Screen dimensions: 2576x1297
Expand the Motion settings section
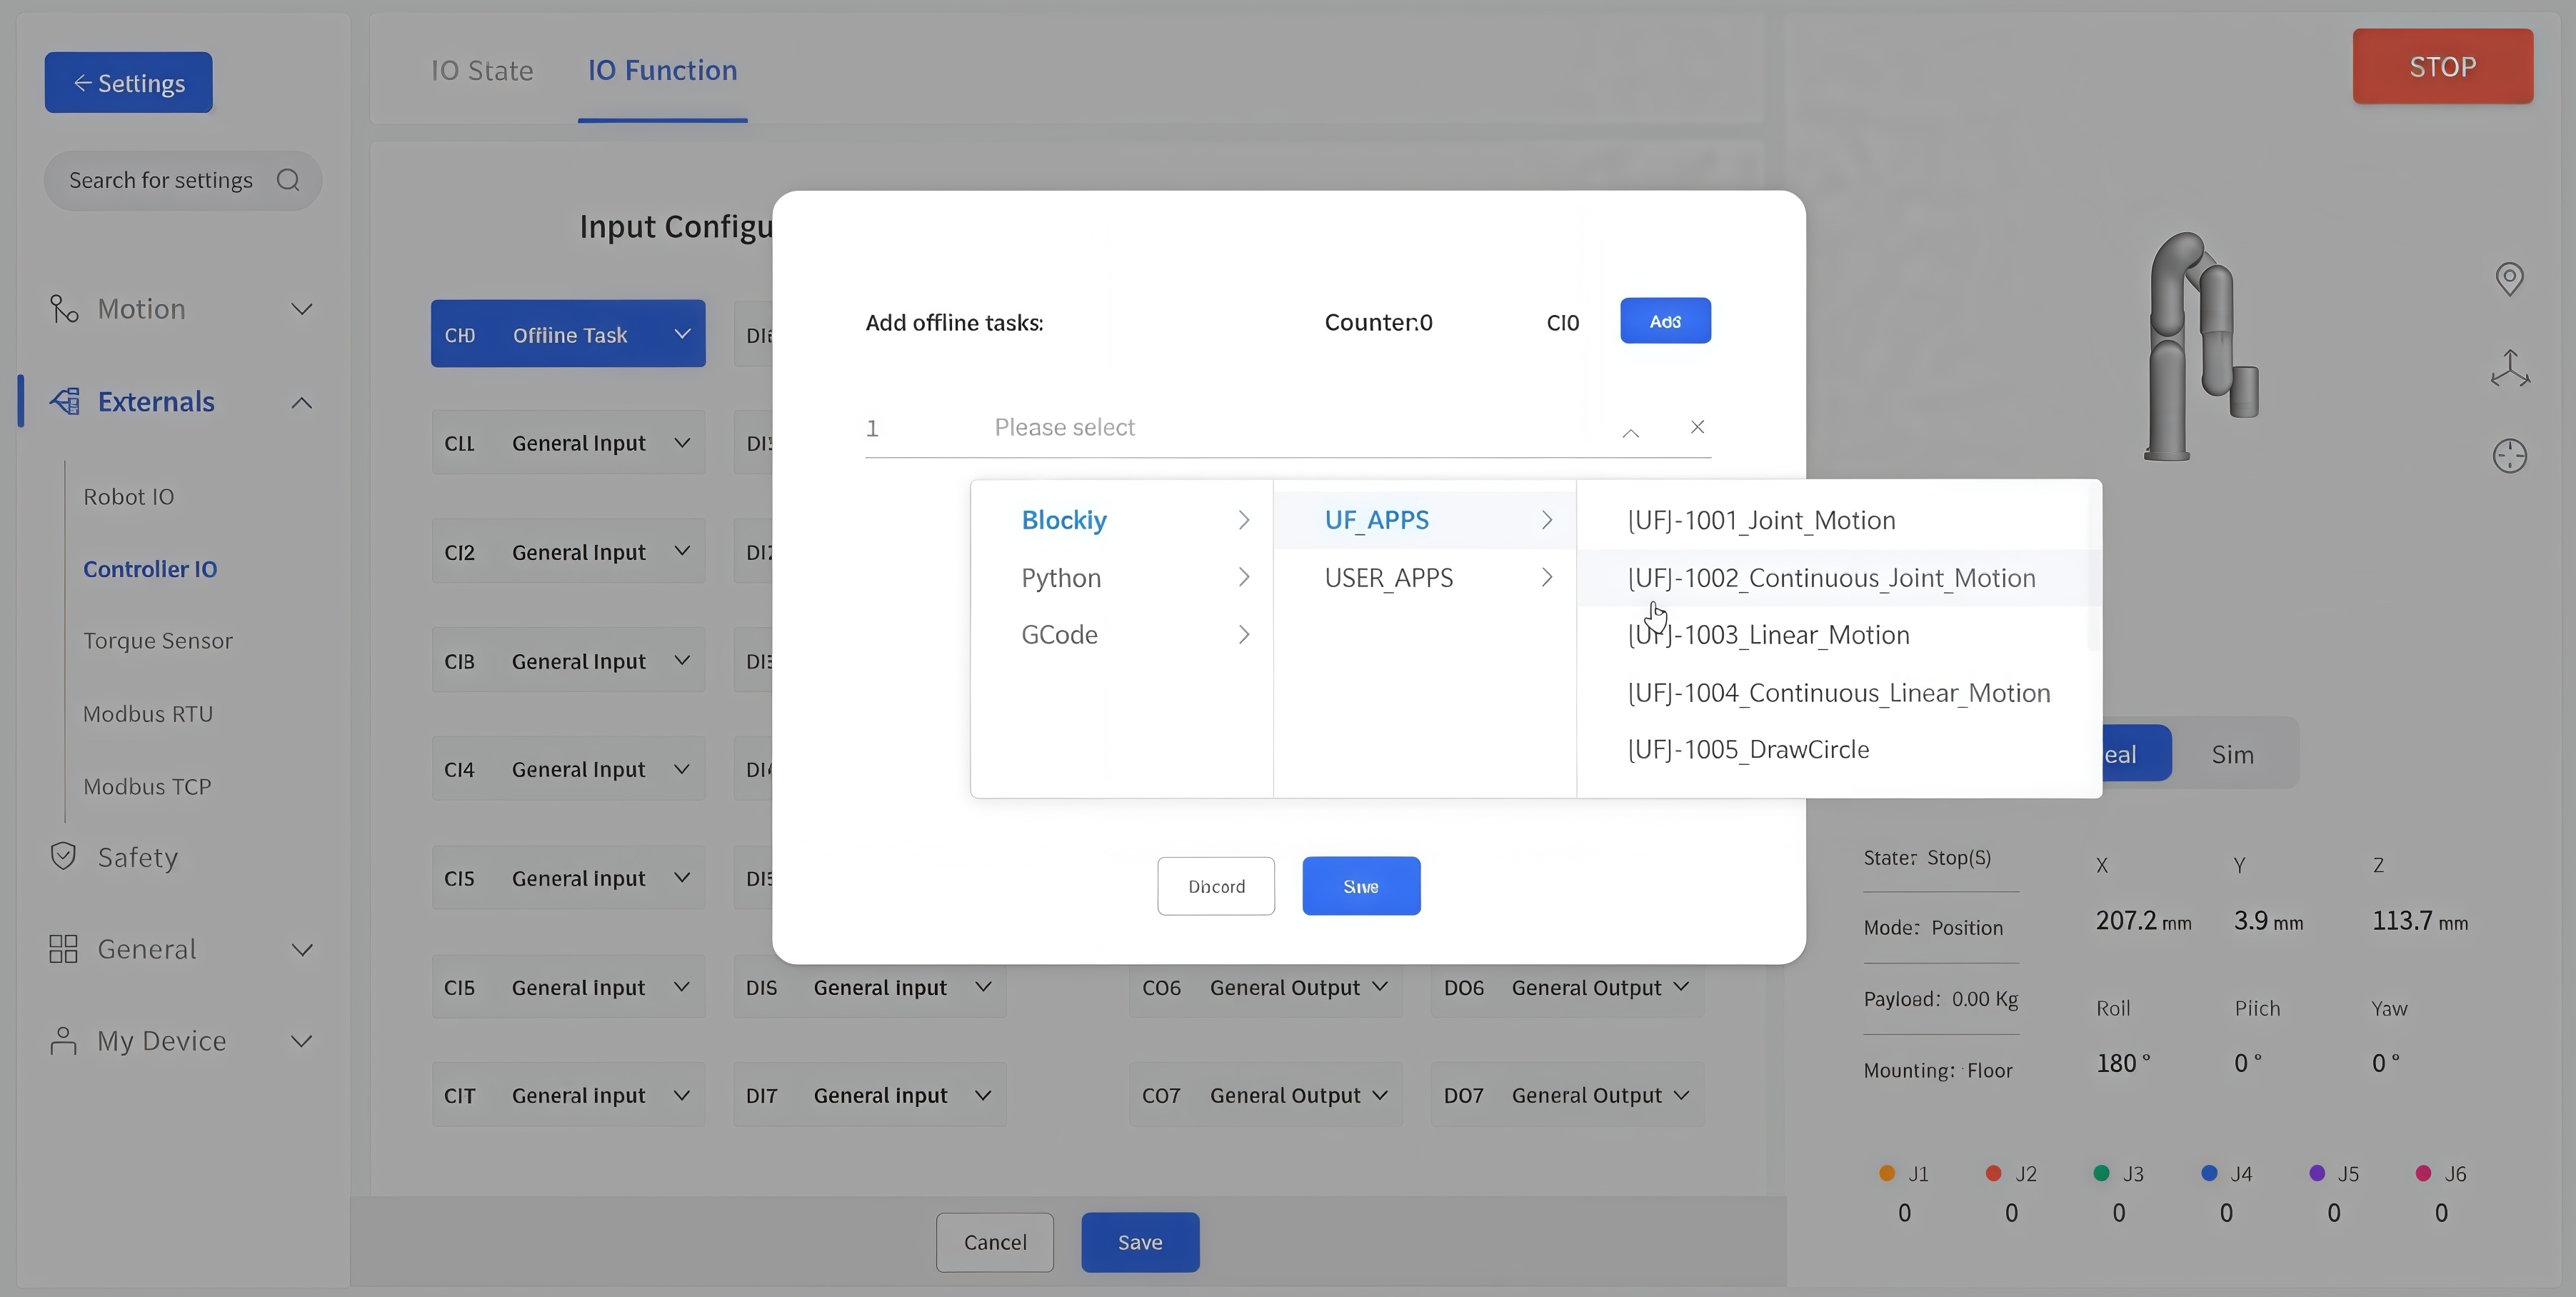pos(301,309)
